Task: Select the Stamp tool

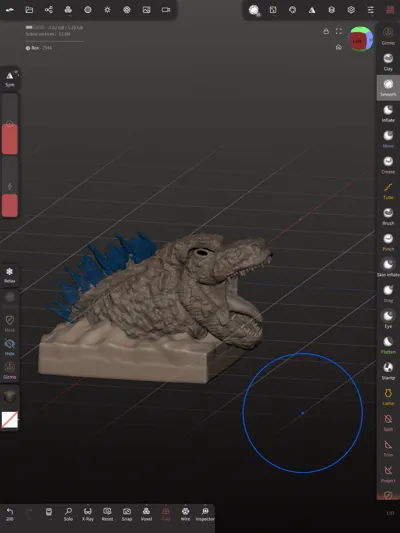Action: pos(388,371)
